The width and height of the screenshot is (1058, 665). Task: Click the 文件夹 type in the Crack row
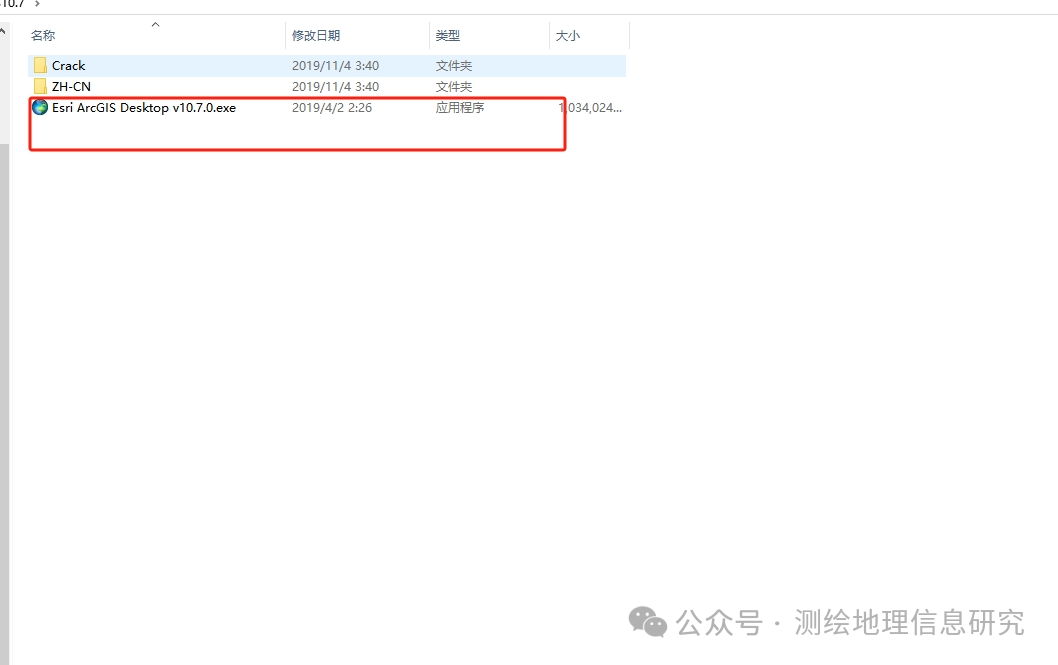point(453,65)
